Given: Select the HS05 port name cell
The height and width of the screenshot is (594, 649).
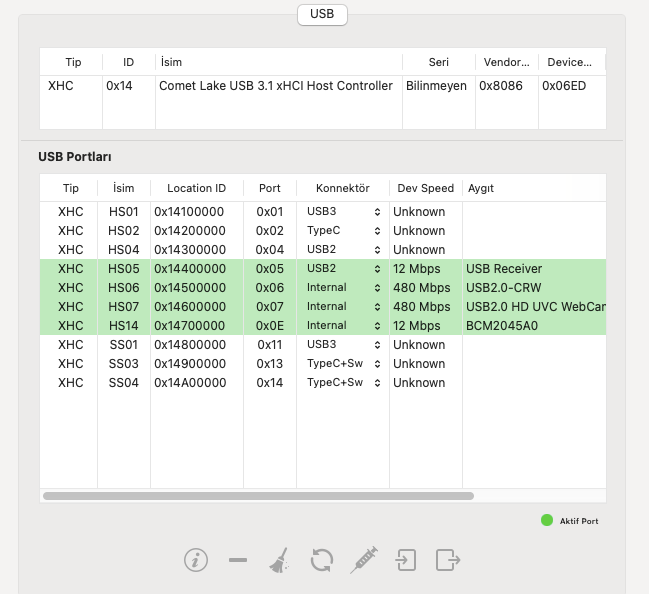Looking at the screenshot, I should (x=123, y=269).
